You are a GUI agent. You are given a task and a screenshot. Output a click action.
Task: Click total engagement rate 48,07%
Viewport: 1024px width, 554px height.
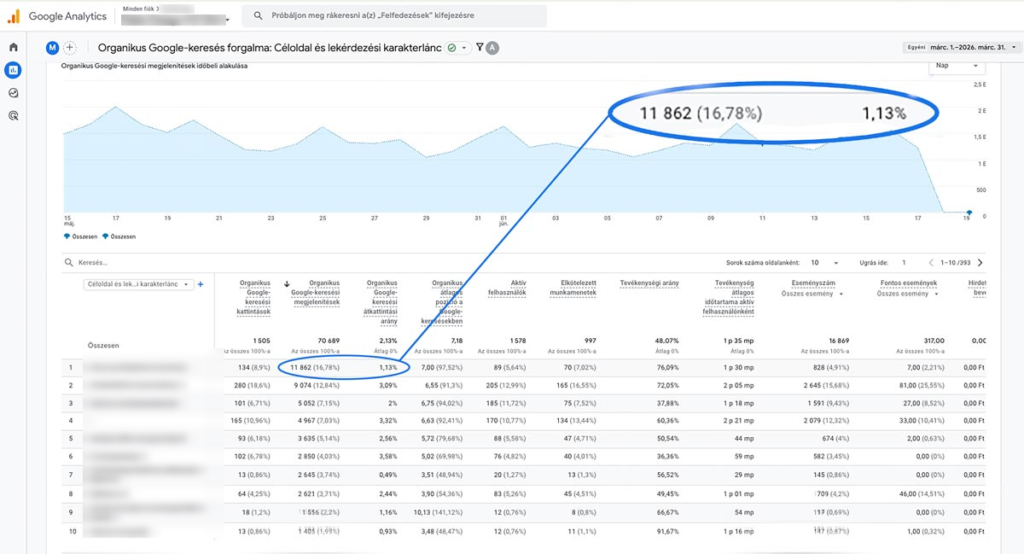click(667, 340)
